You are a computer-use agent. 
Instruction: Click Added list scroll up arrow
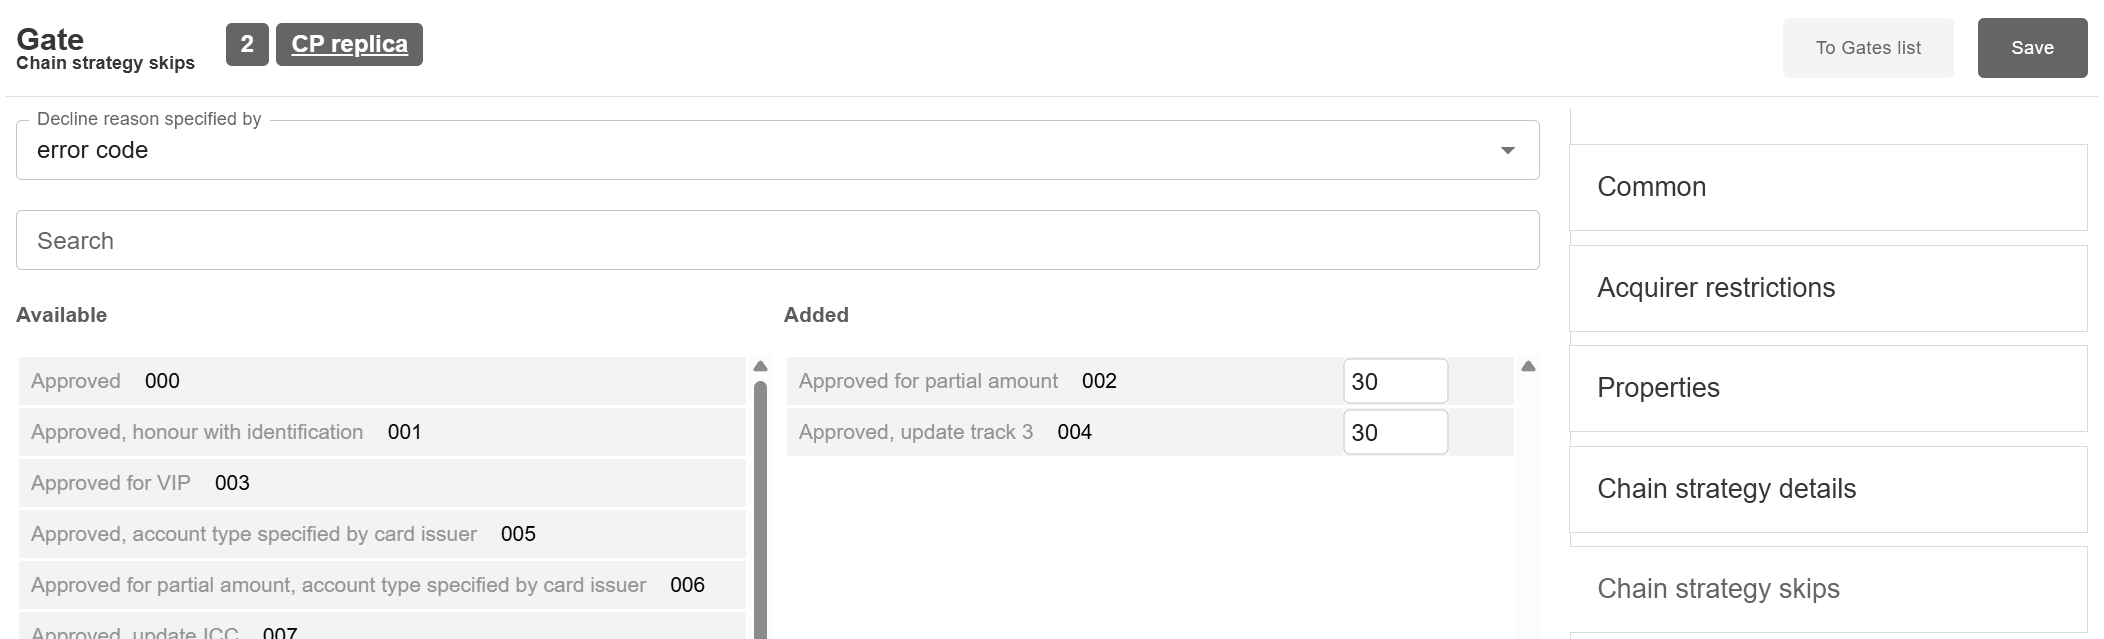point(1528,366)
